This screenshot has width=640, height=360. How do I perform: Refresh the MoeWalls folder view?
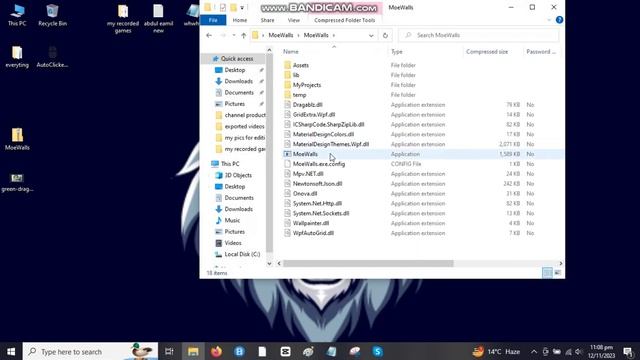point(385,36)
